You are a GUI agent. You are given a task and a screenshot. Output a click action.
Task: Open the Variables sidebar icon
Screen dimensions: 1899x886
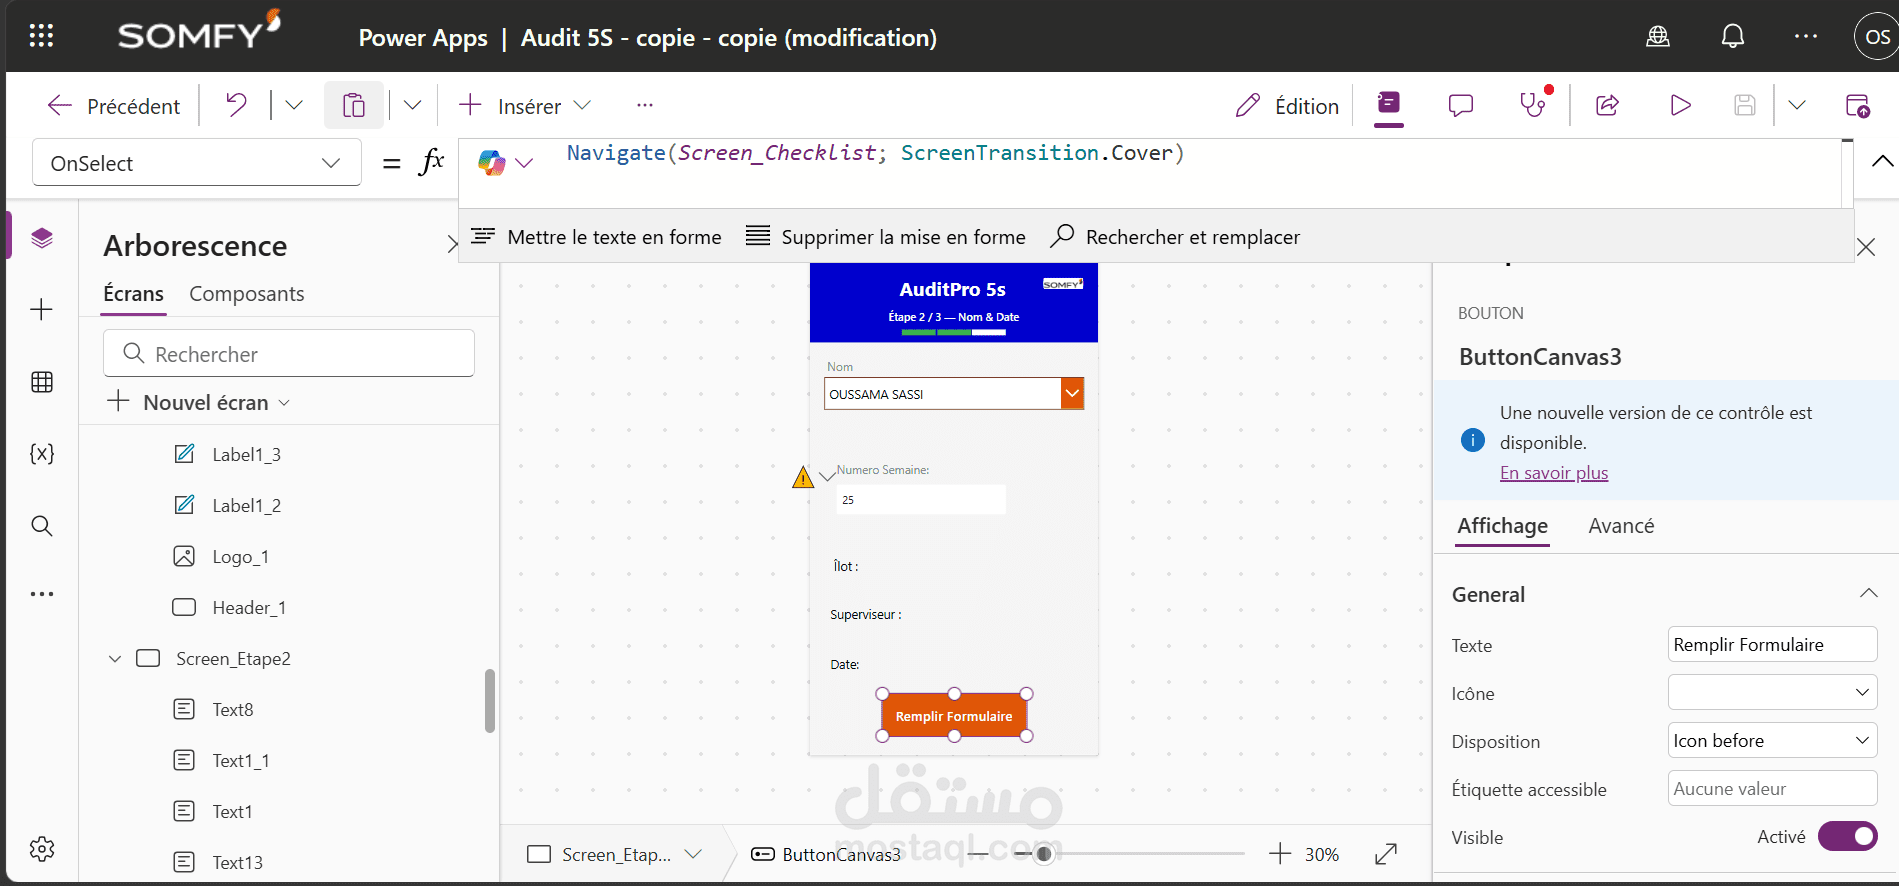pos(42,454)
